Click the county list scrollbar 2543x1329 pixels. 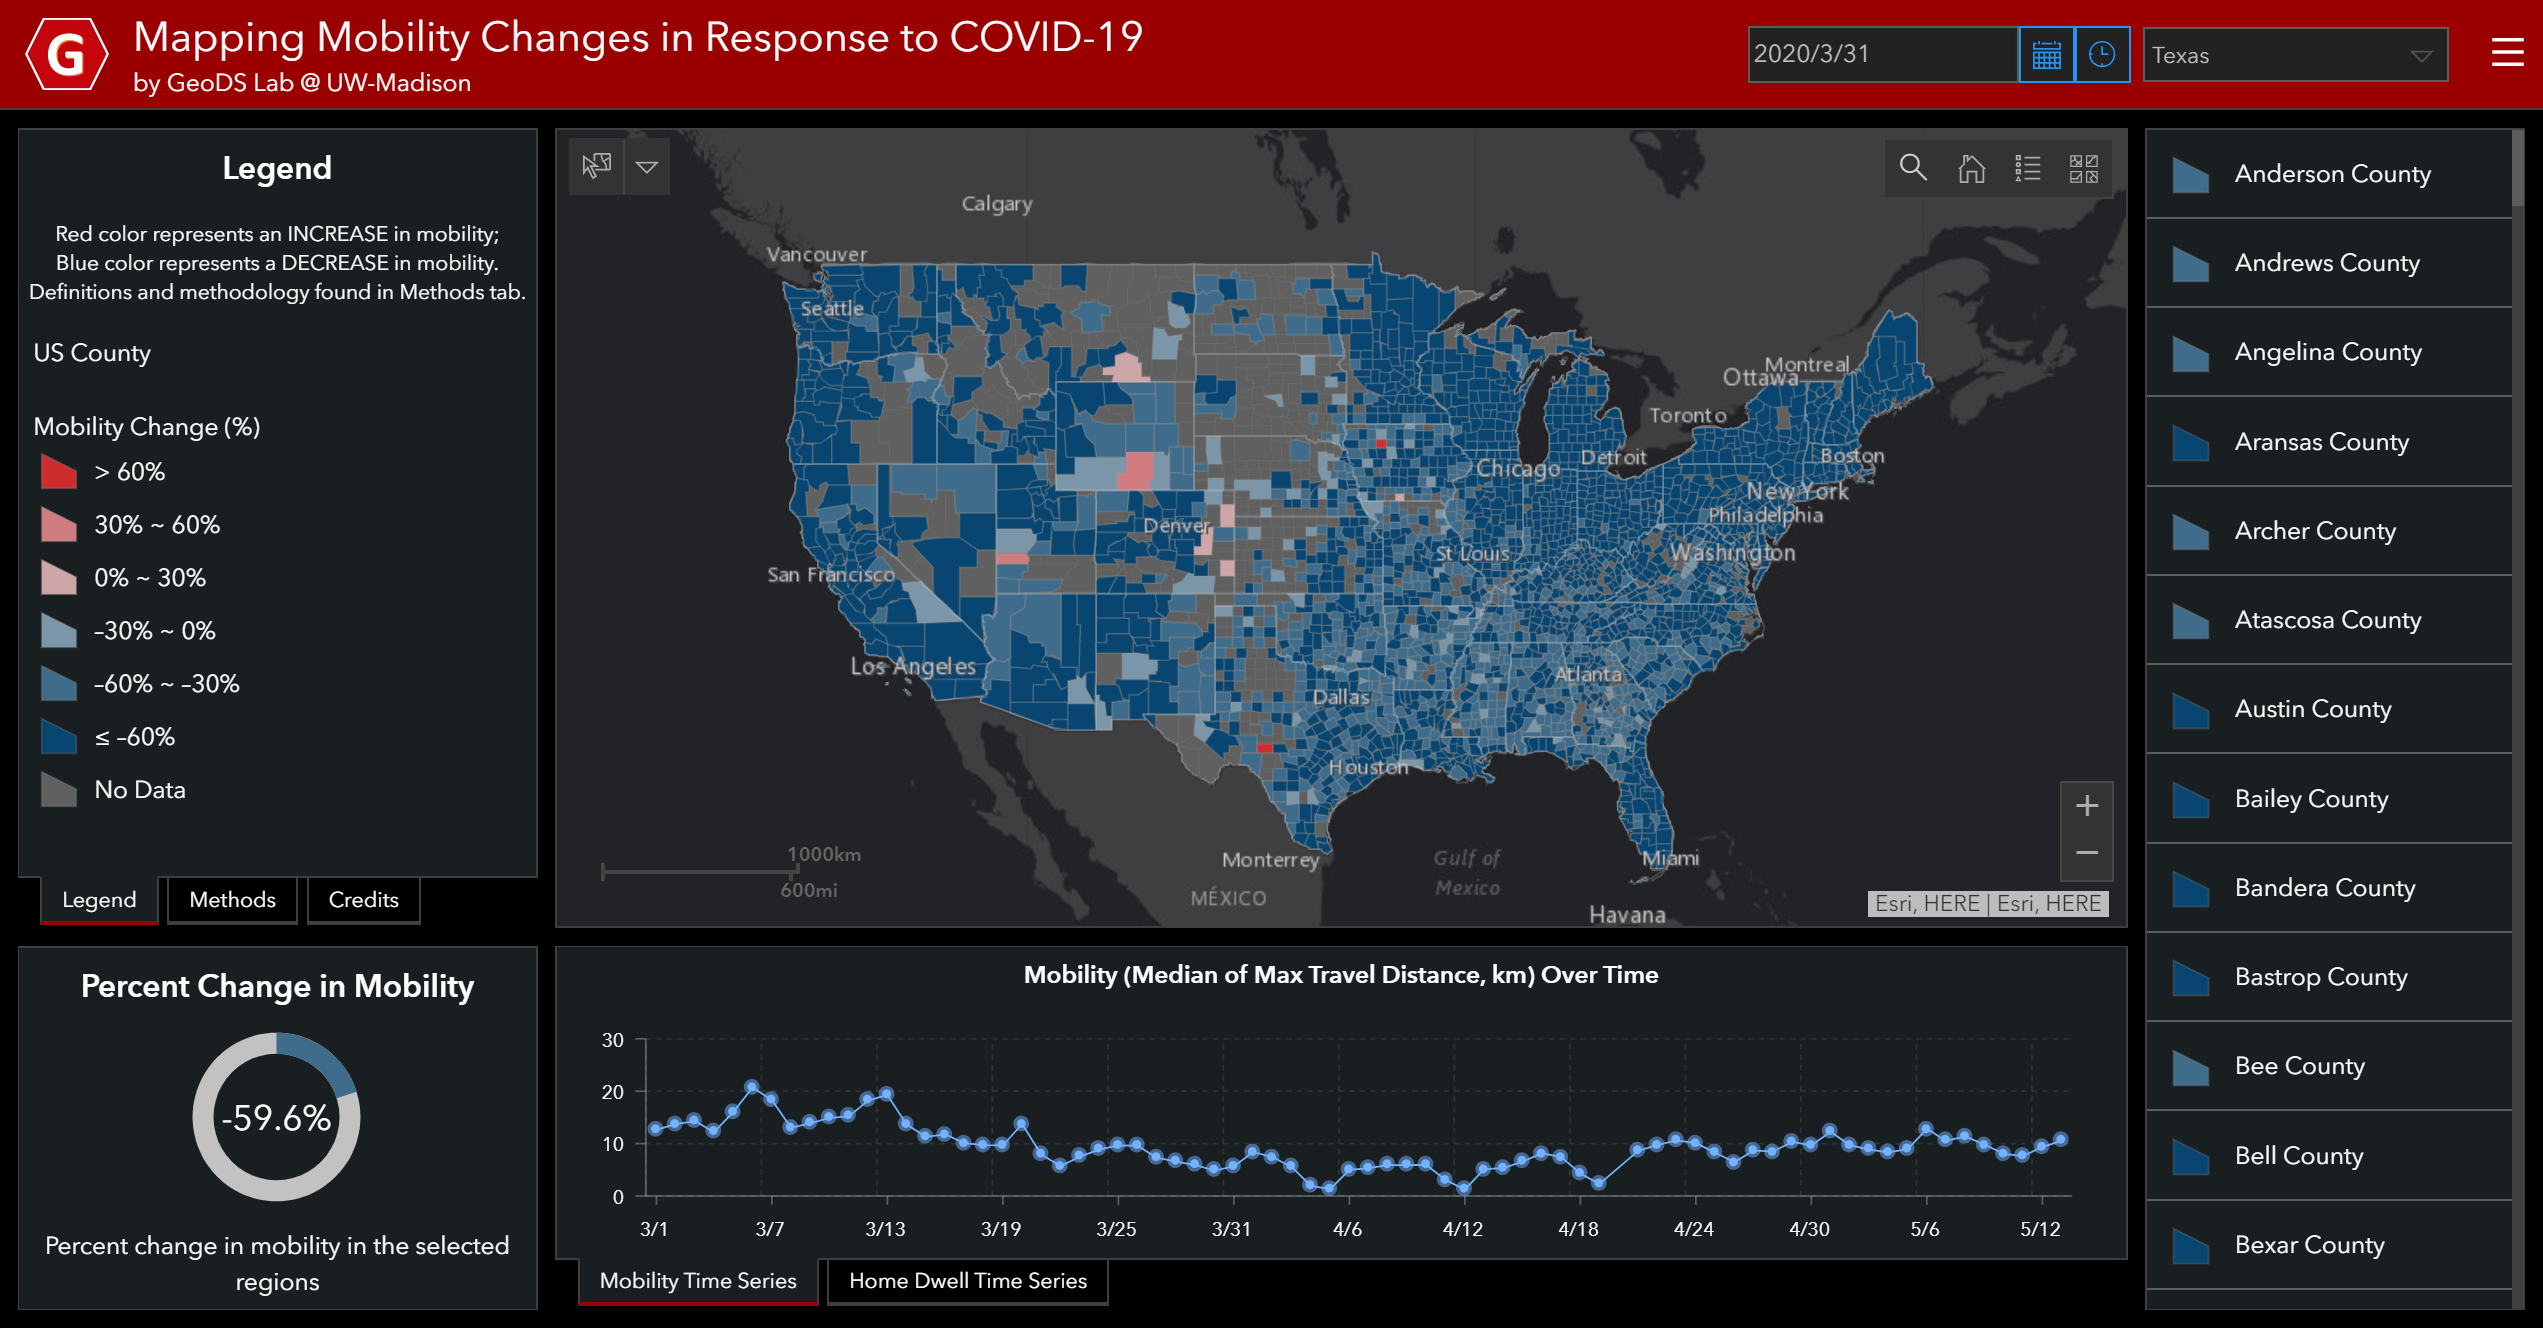[2518, 168]
